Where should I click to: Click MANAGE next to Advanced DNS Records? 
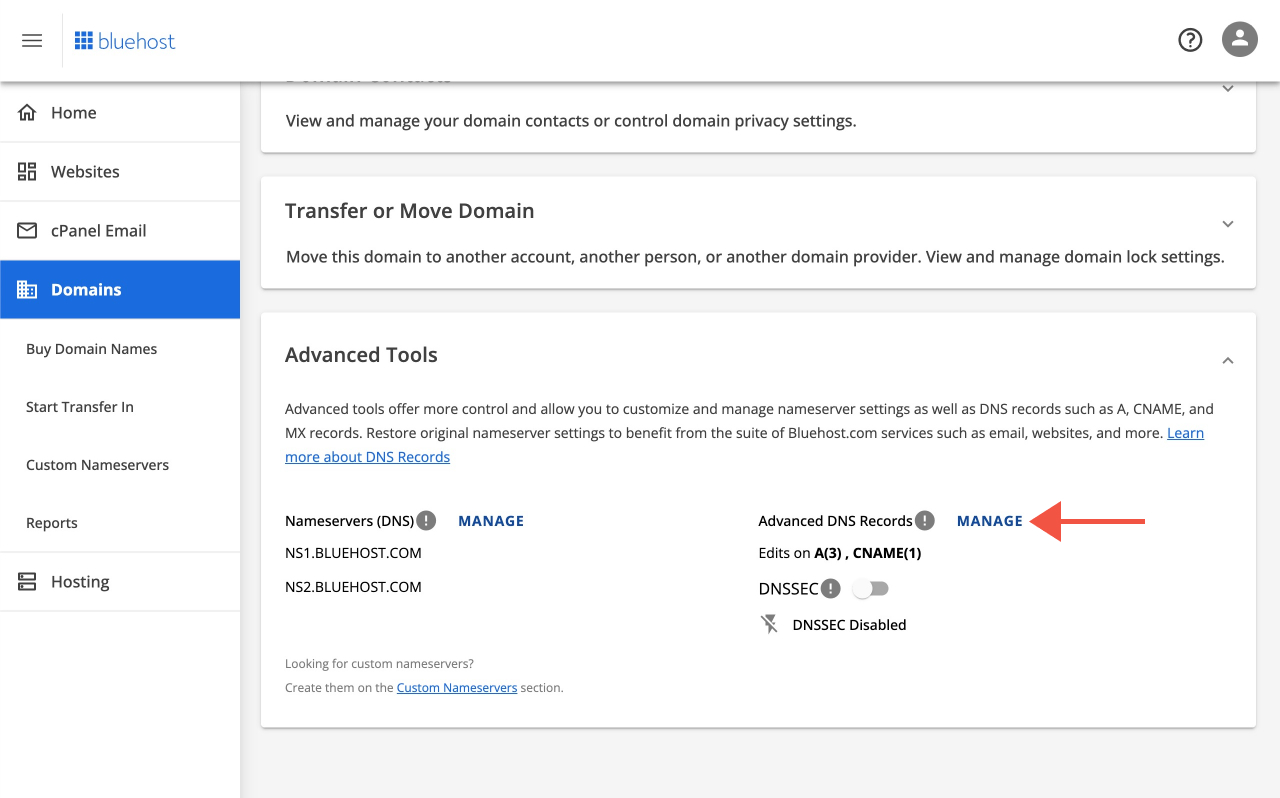[x=989, y=520]
